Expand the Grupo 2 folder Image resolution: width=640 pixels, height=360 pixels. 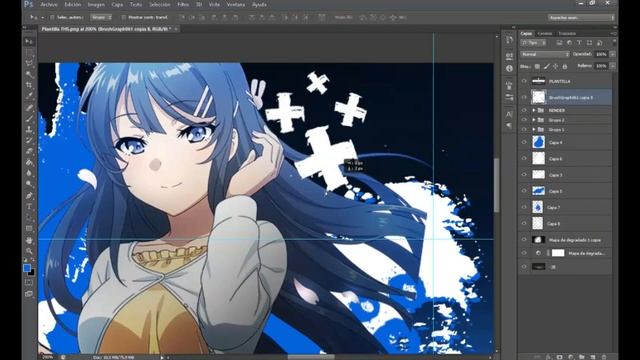coord(533,120)
